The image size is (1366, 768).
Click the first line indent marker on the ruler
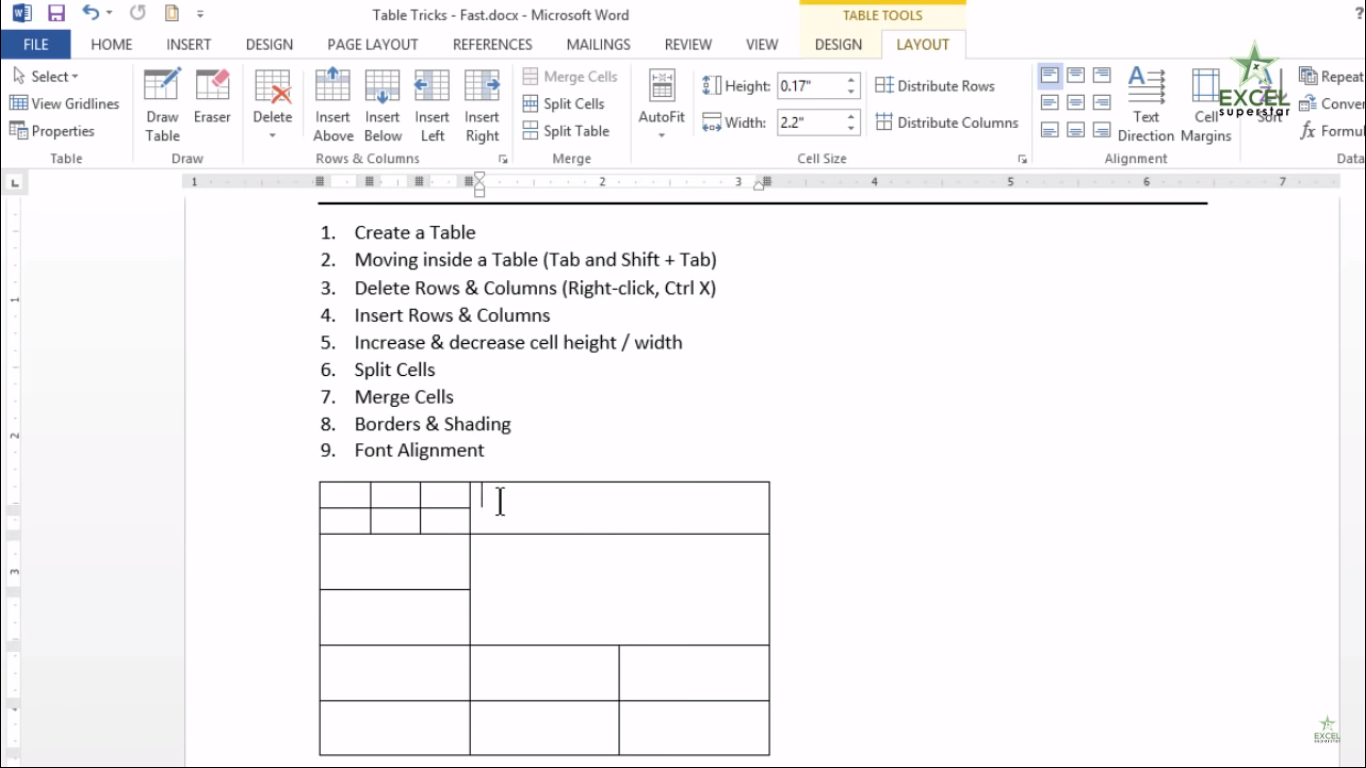pyautogui.click(x=479, y=177)
